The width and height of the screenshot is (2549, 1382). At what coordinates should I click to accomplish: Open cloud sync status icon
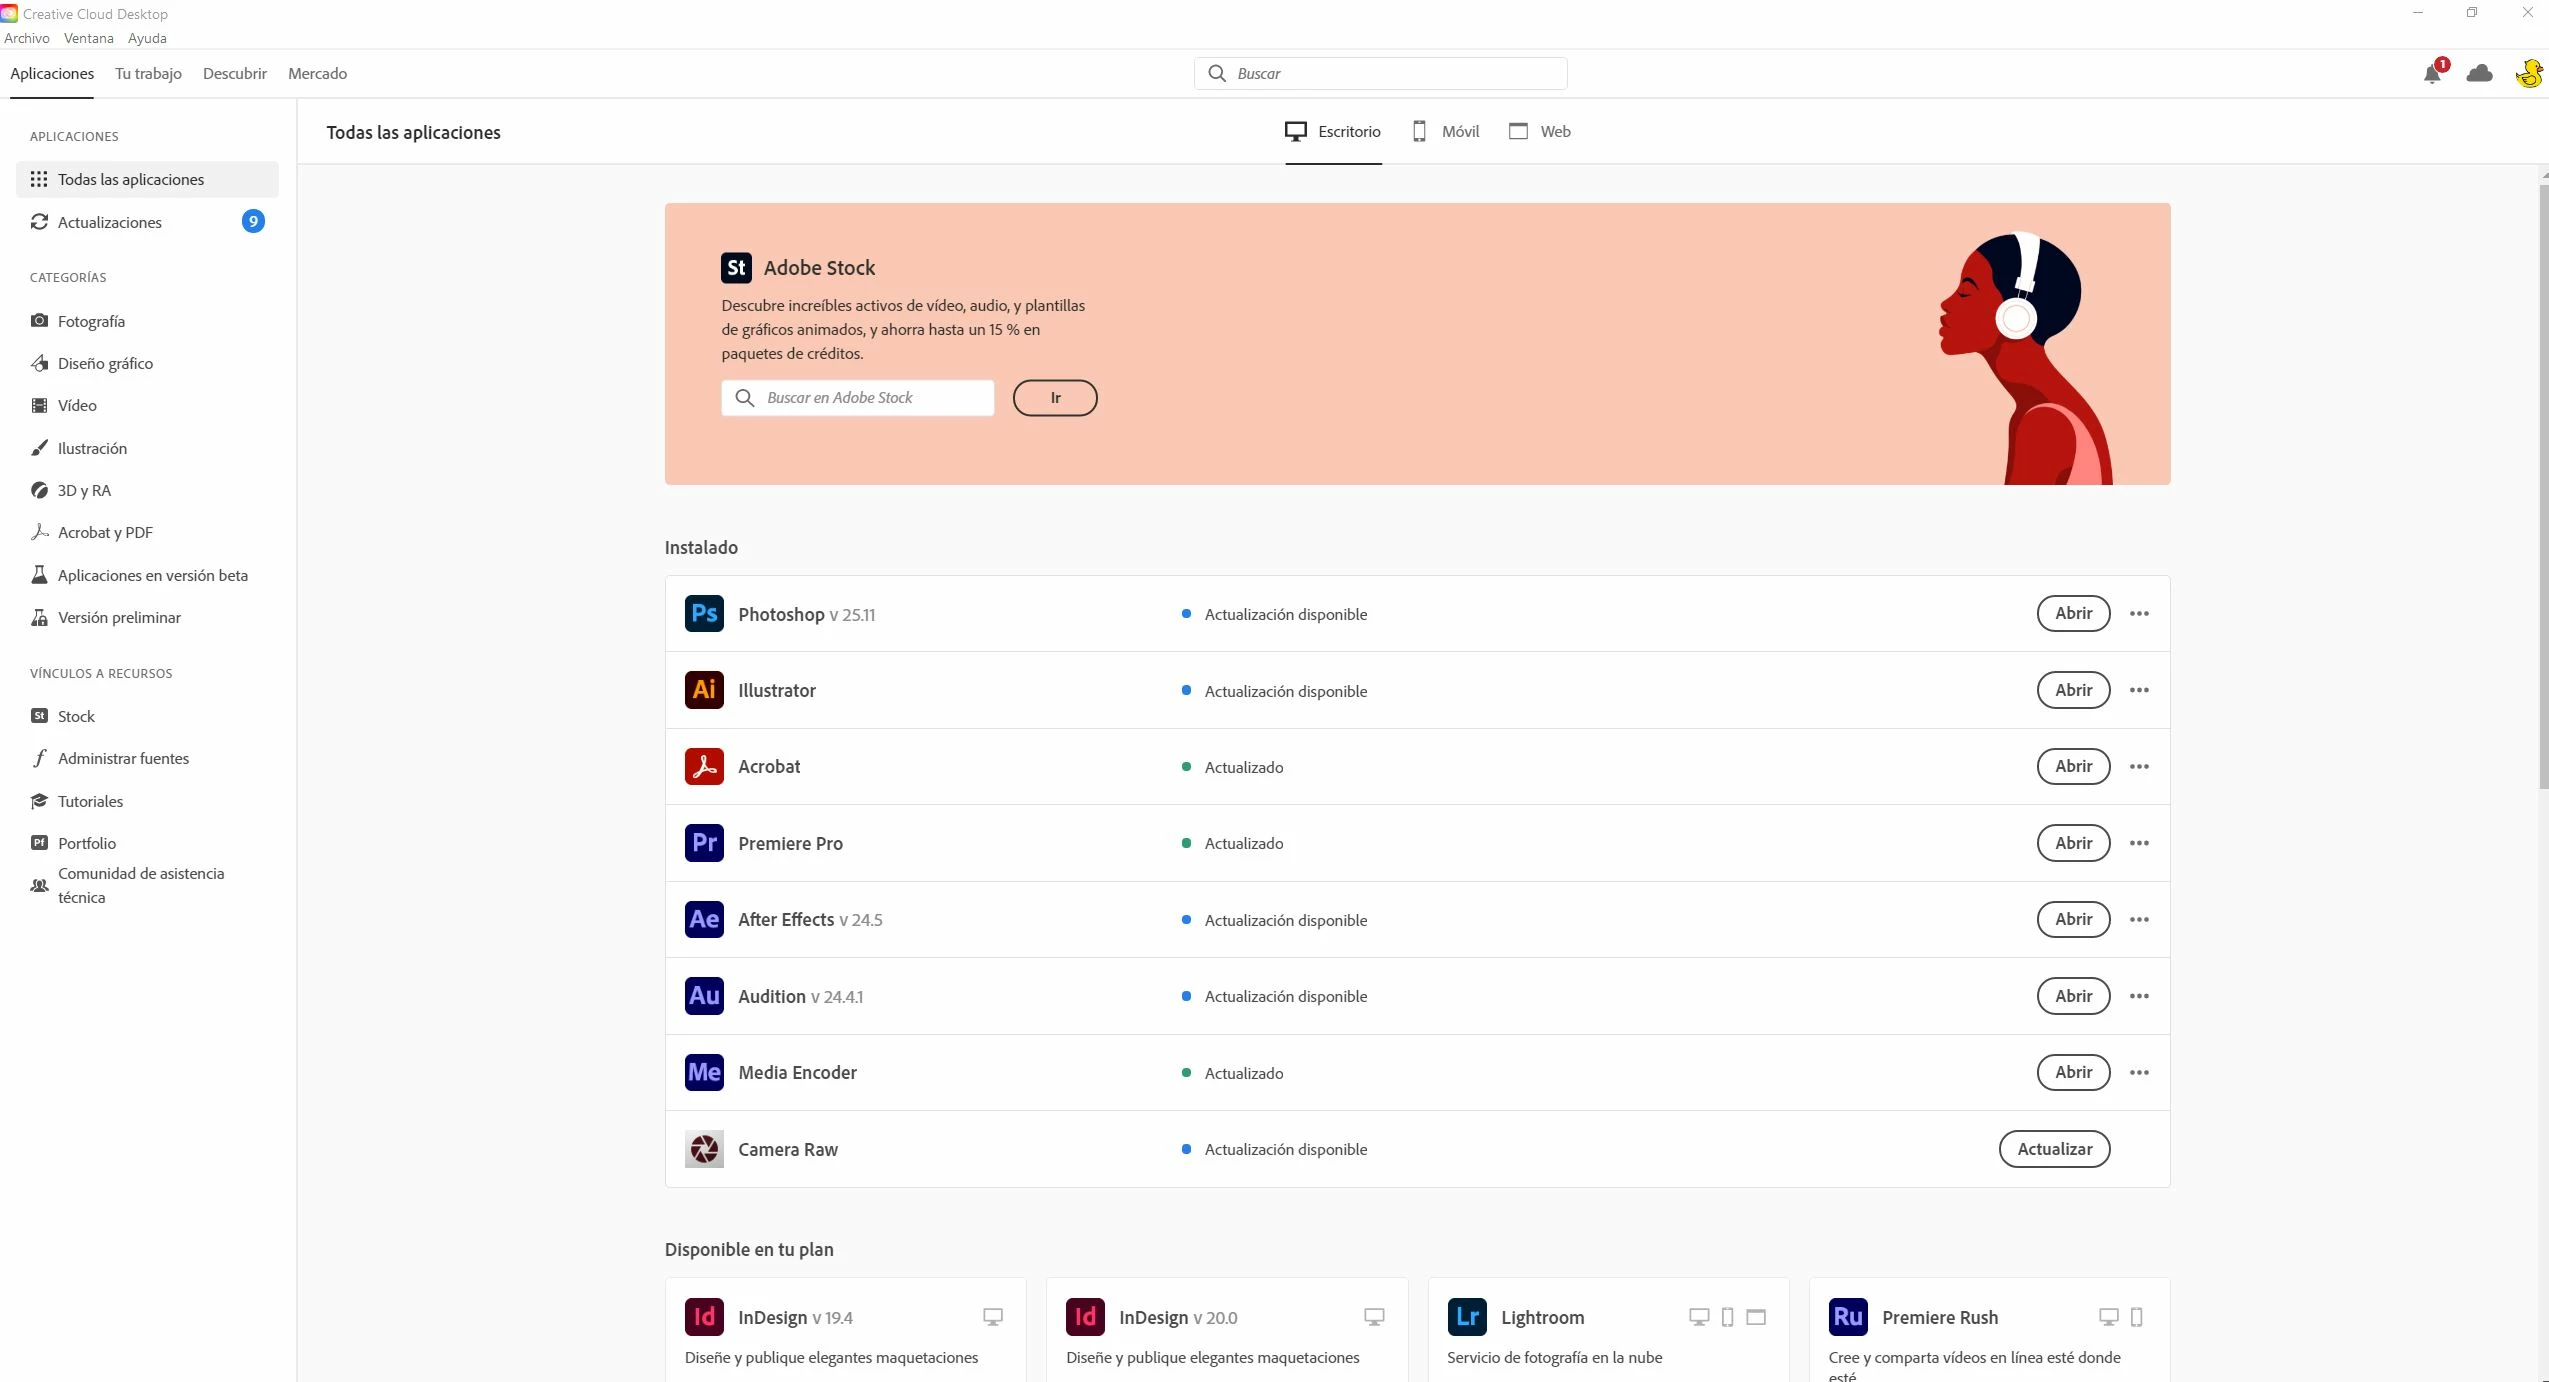(2479, 74)
